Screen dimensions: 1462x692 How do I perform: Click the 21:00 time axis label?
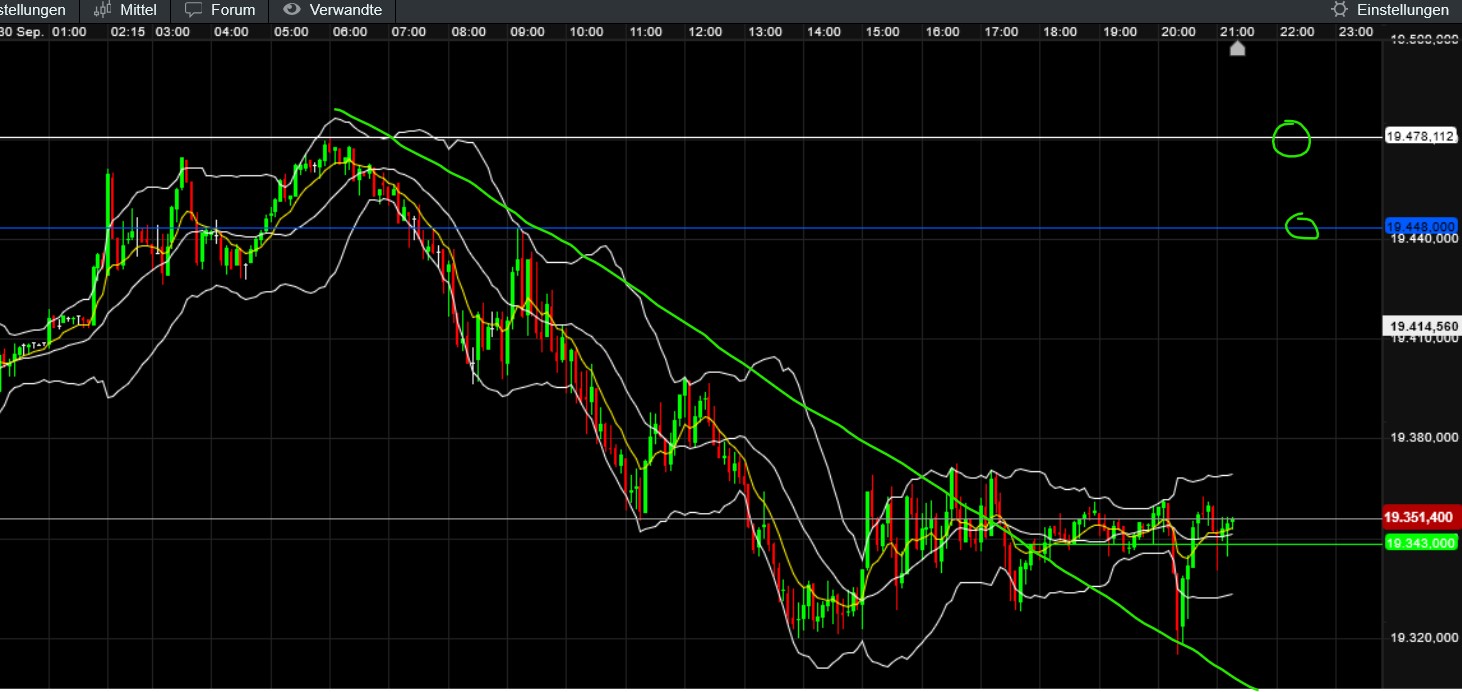tap(1238, 32)
